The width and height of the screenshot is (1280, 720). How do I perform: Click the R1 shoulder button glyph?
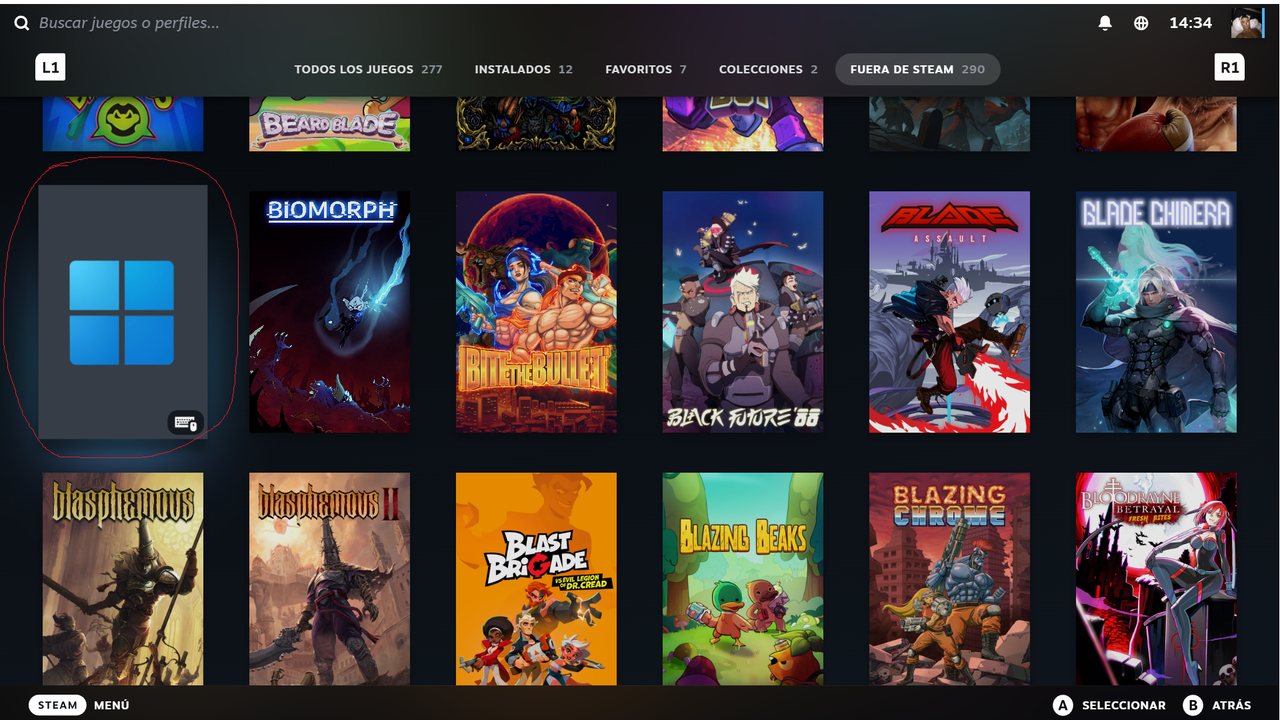[x=1229, y=68]
